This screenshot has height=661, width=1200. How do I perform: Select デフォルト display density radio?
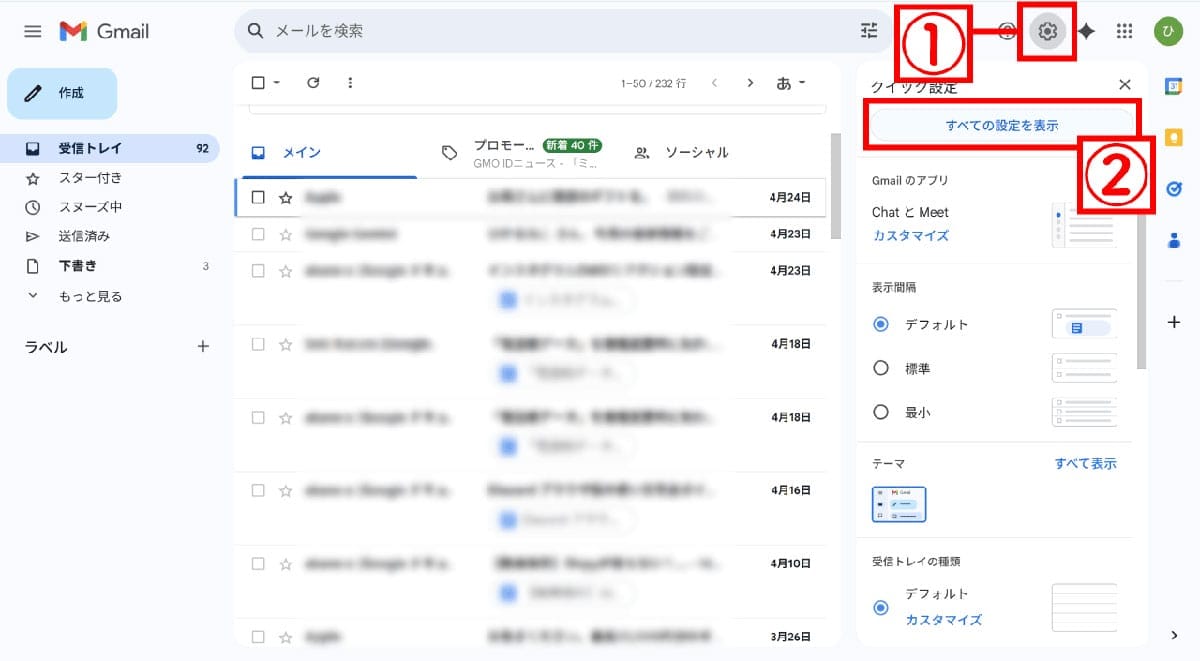pyautogui.click(x=881, y=324)
